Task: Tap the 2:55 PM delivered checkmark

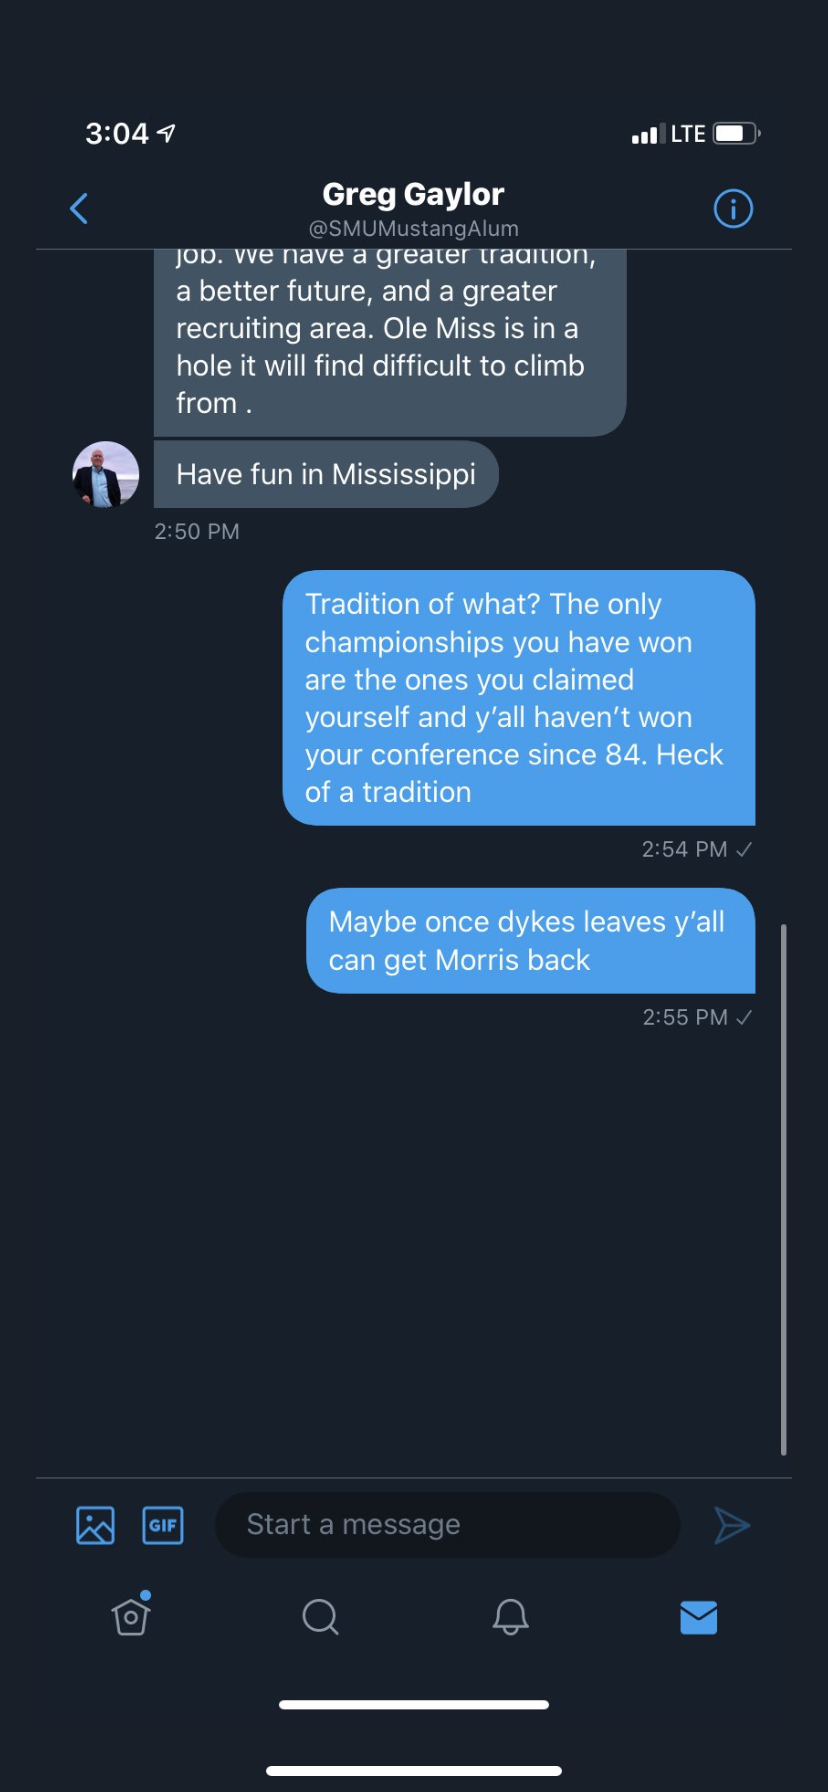Action: (744, 1018)
